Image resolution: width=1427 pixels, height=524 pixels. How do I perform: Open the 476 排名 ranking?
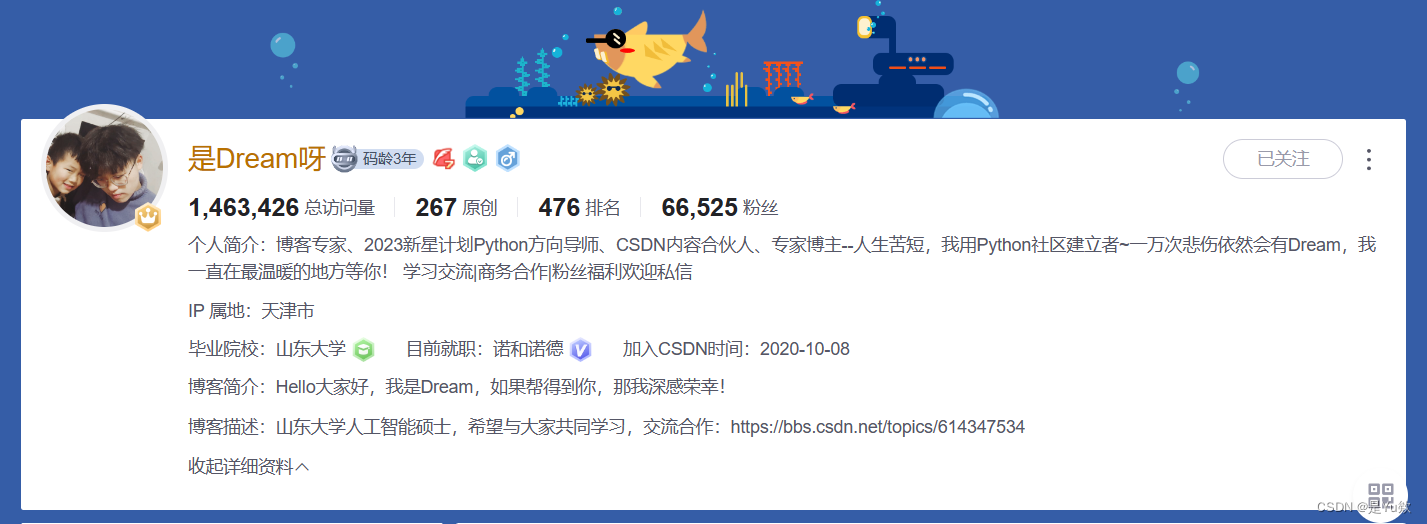(x=579, y=208)
